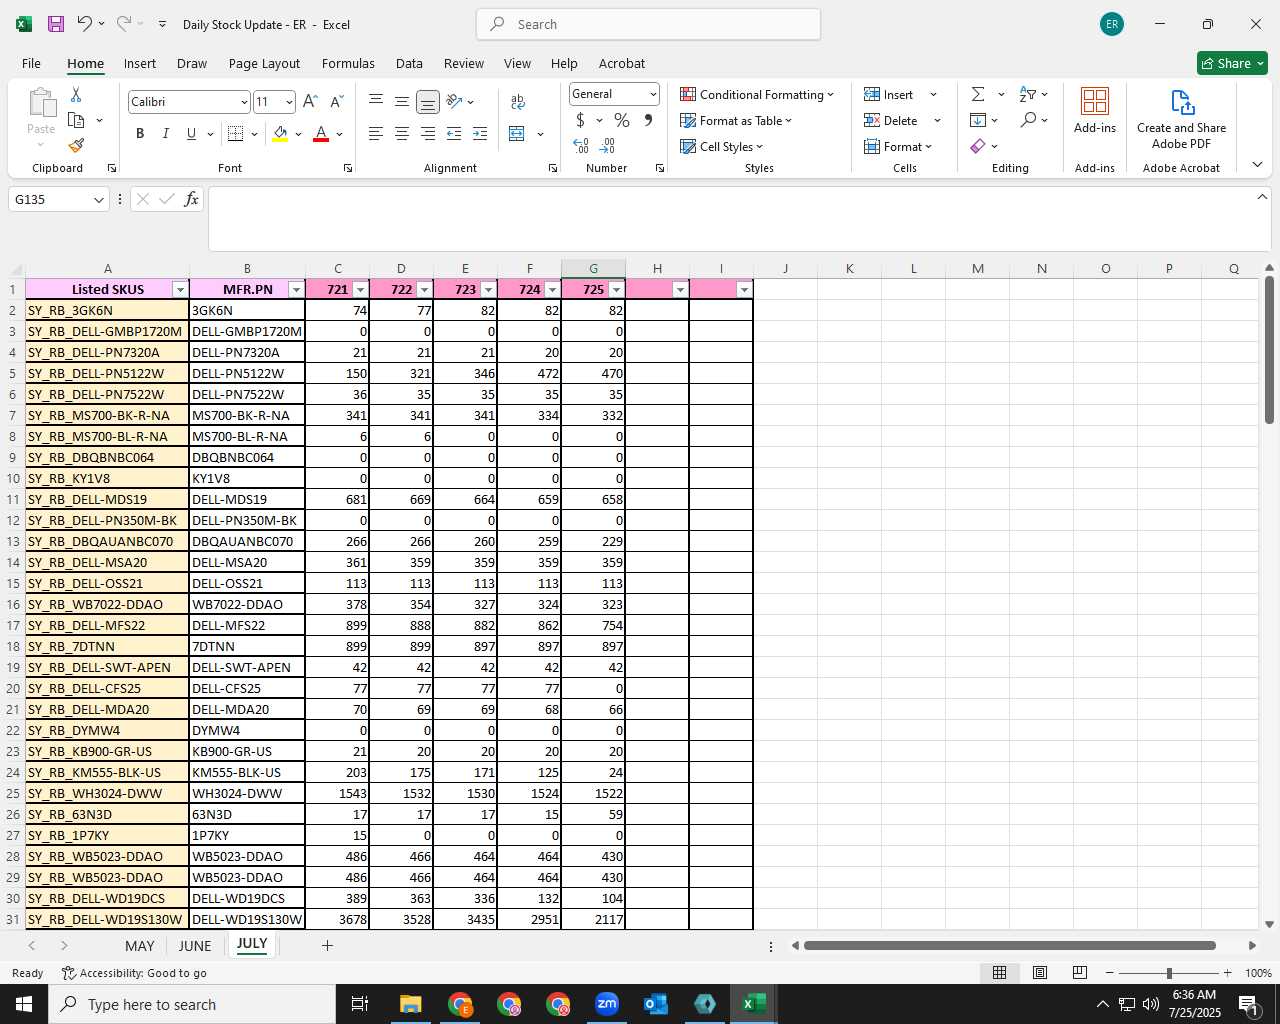
Task: Click Merge & Center icon
Action: (x=517, y=133)
